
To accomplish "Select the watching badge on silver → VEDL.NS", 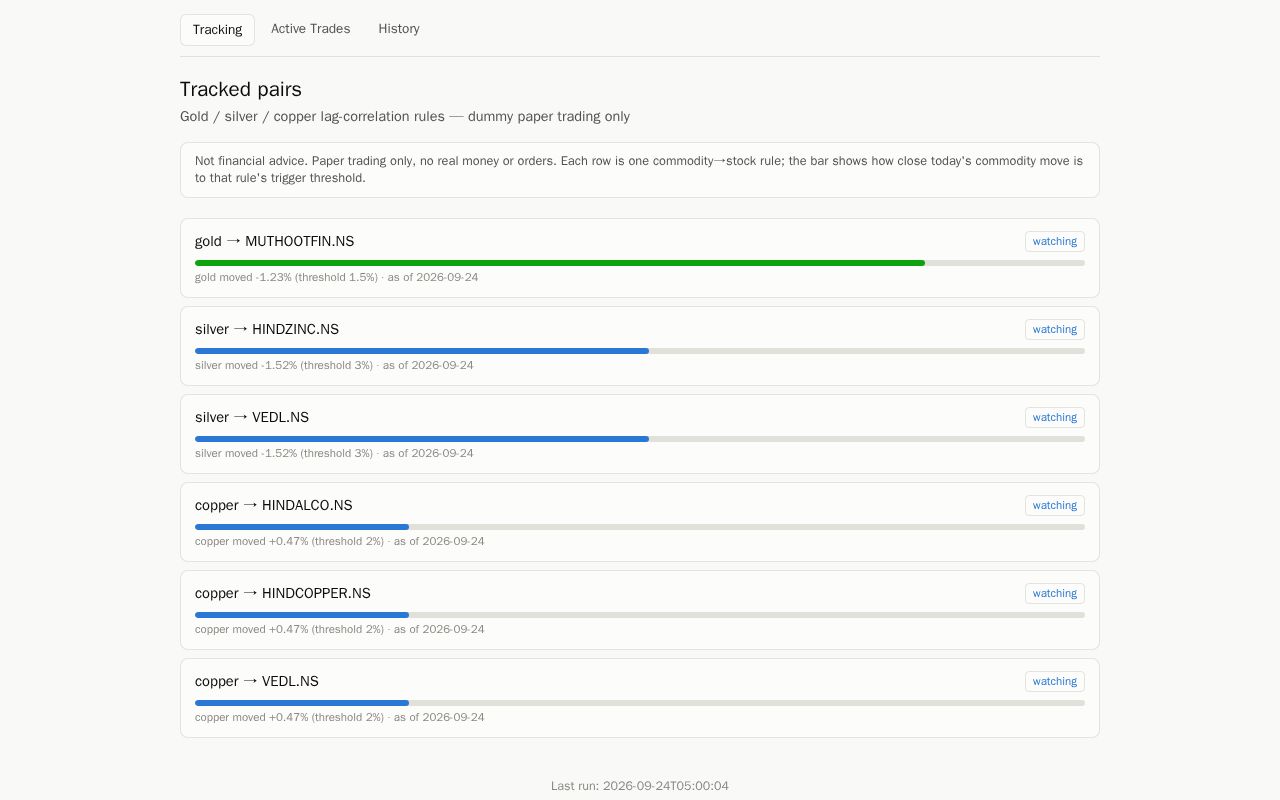I will [x=1055, y=417].
